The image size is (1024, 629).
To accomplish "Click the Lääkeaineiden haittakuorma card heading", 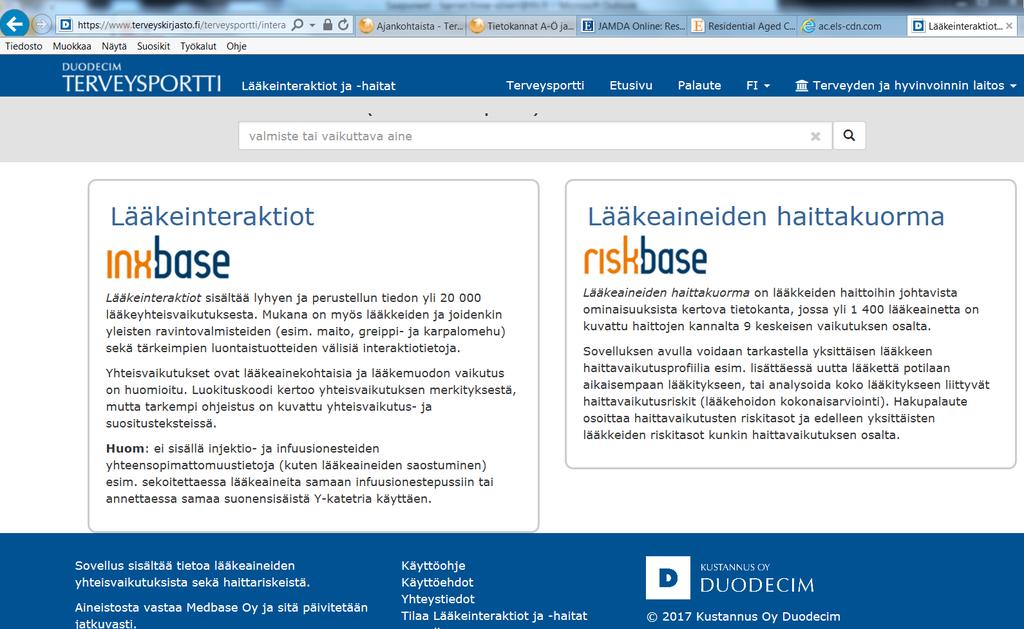I will 766,216.
